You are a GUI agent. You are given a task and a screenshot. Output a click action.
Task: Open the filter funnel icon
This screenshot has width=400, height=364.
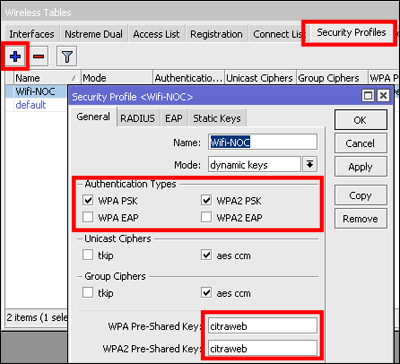67,56
